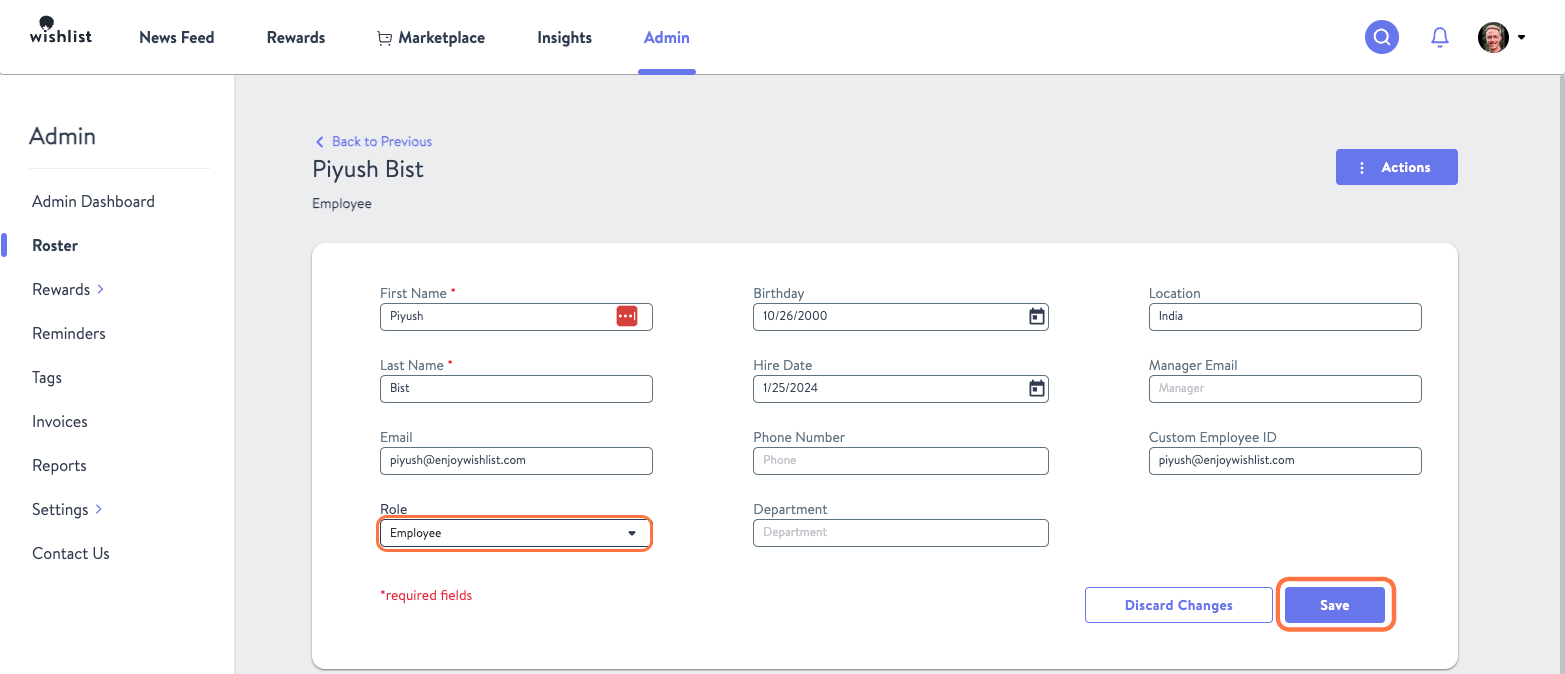Go to the News Feed tab
The image size is (1565, 674).
pyautogui.click(x=177, y=38)
